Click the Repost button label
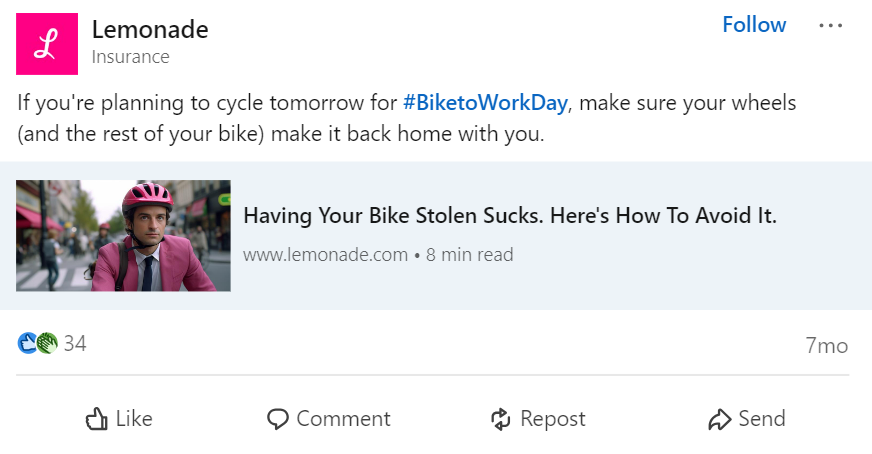This screenshot has width=872, height=454. click(x=553, y=420)
